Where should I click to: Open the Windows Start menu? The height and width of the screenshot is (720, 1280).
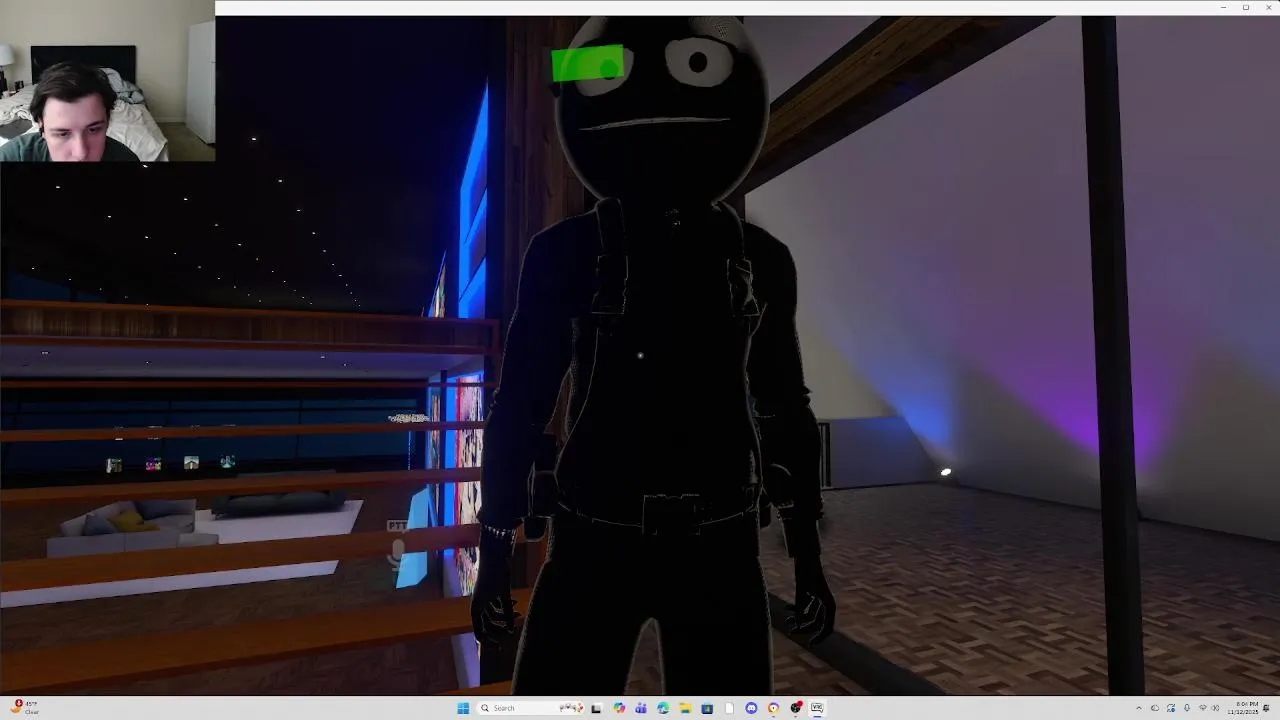tap(463, 708)
